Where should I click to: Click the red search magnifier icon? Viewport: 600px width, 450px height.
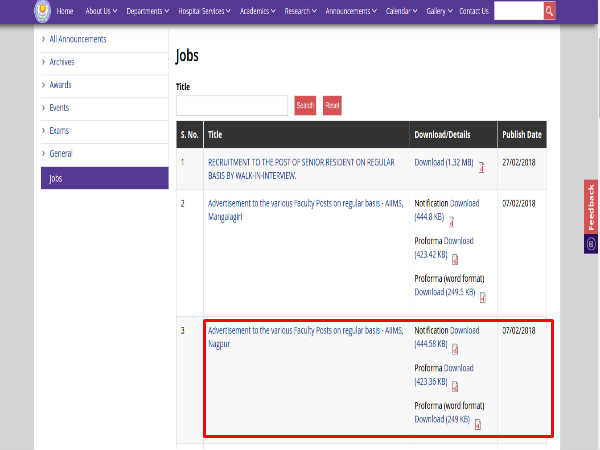coord(549,11)
